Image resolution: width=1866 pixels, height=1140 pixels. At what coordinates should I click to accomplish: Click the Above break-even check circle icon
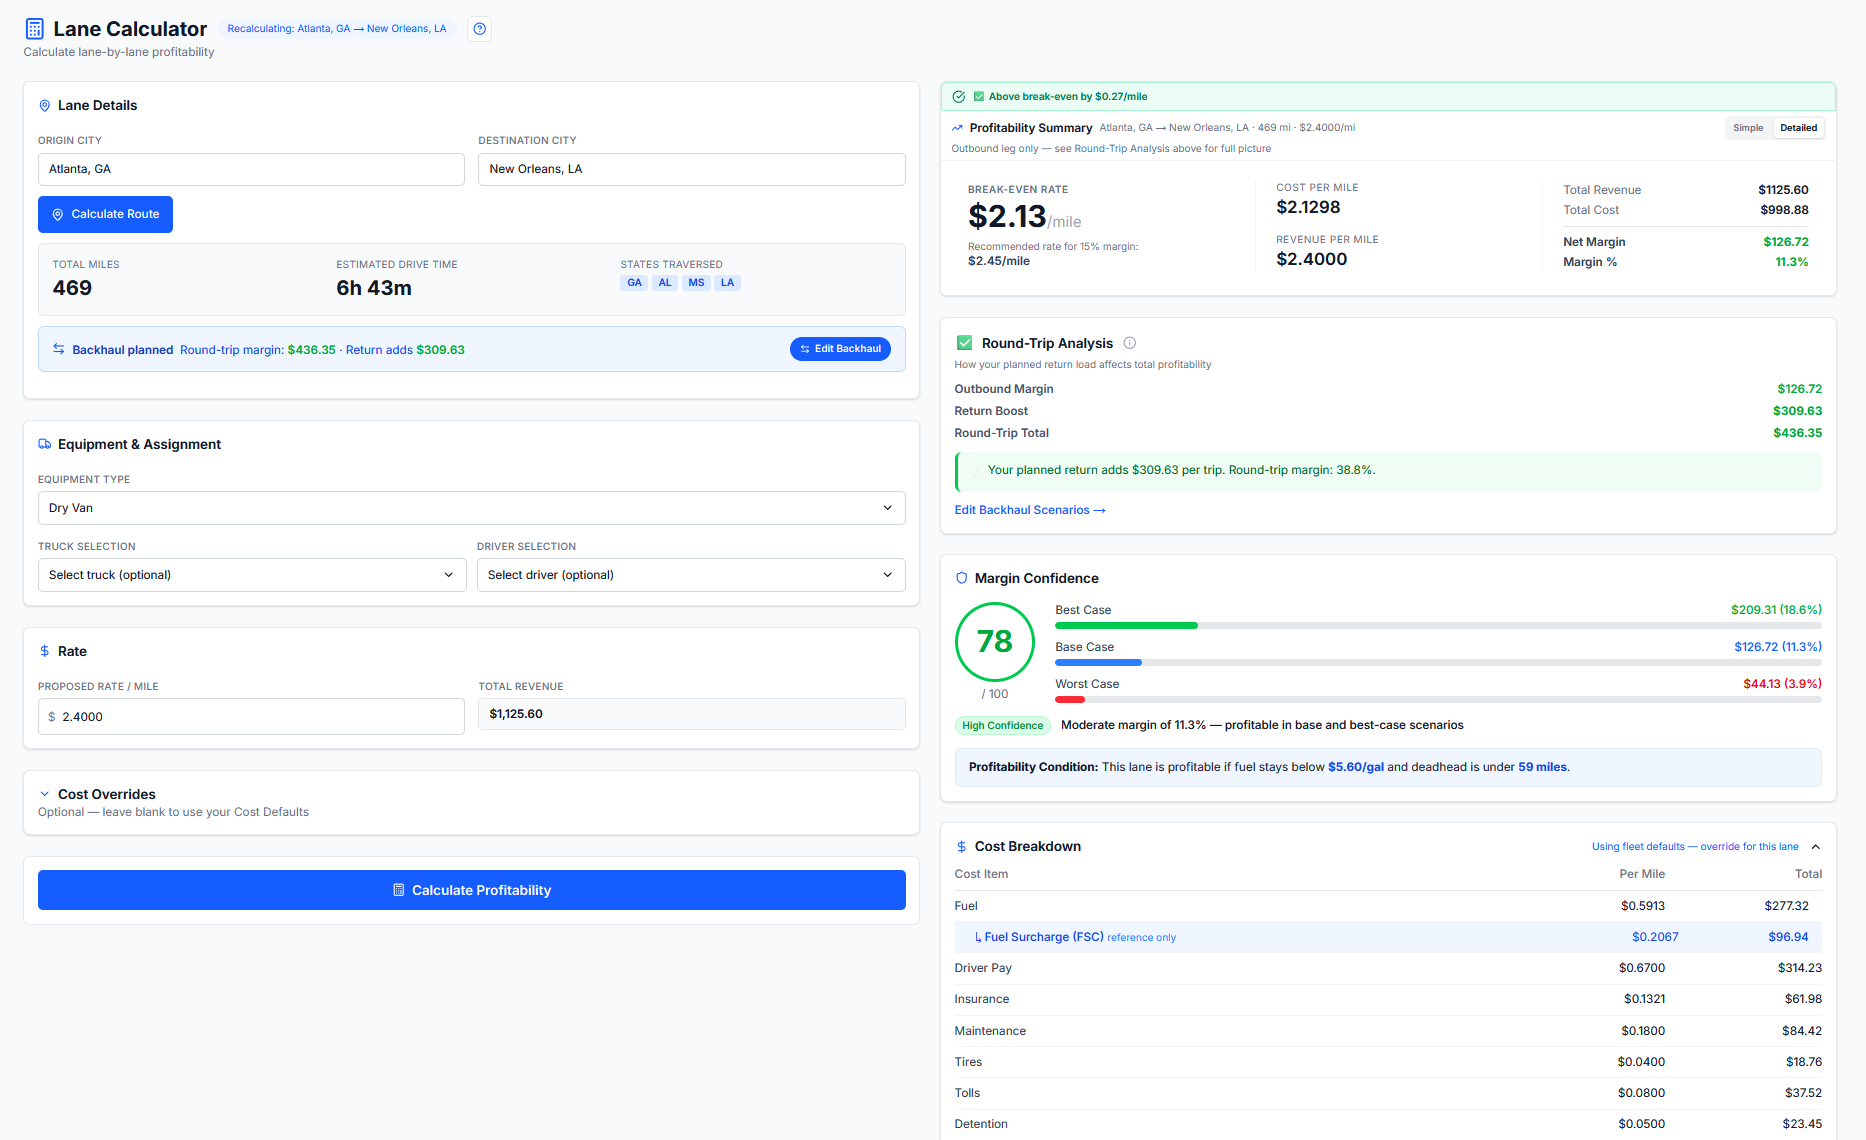[x=959, y=97]
